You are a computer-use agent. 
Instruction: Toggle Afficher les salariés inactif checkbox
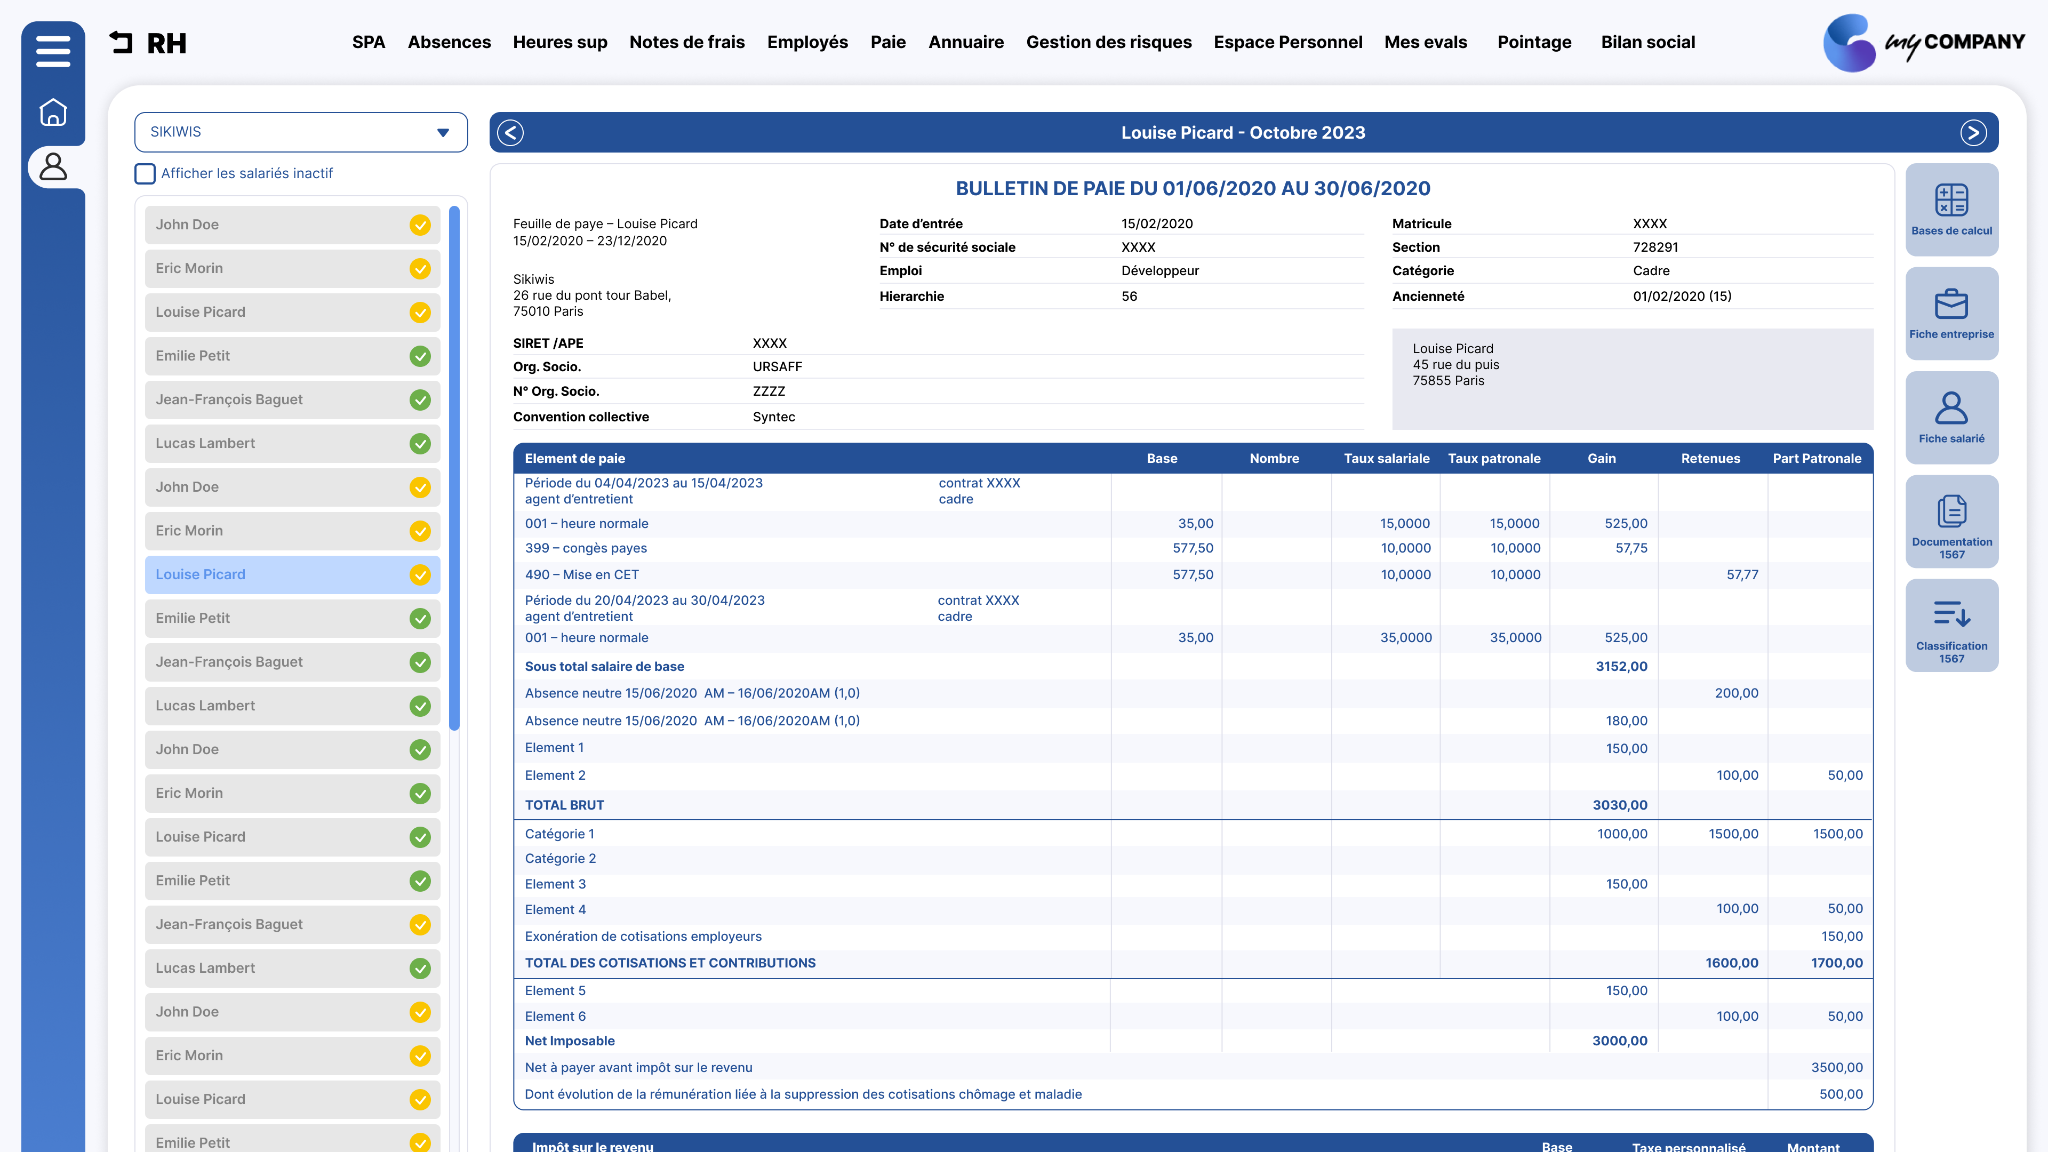pyautogui.click(x=145, y=173)
